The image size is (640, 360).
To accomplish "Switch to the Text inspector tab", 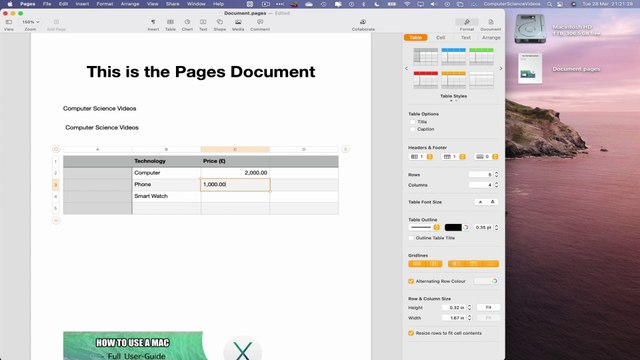I will pos(466,38).
